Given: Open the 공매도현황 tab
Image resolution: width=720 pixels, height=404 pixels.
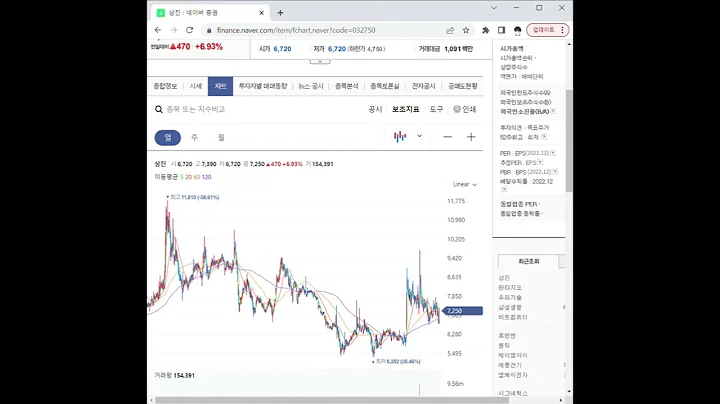Looking at the screenshot, I should pyautogui.click(x=463, y=86).
